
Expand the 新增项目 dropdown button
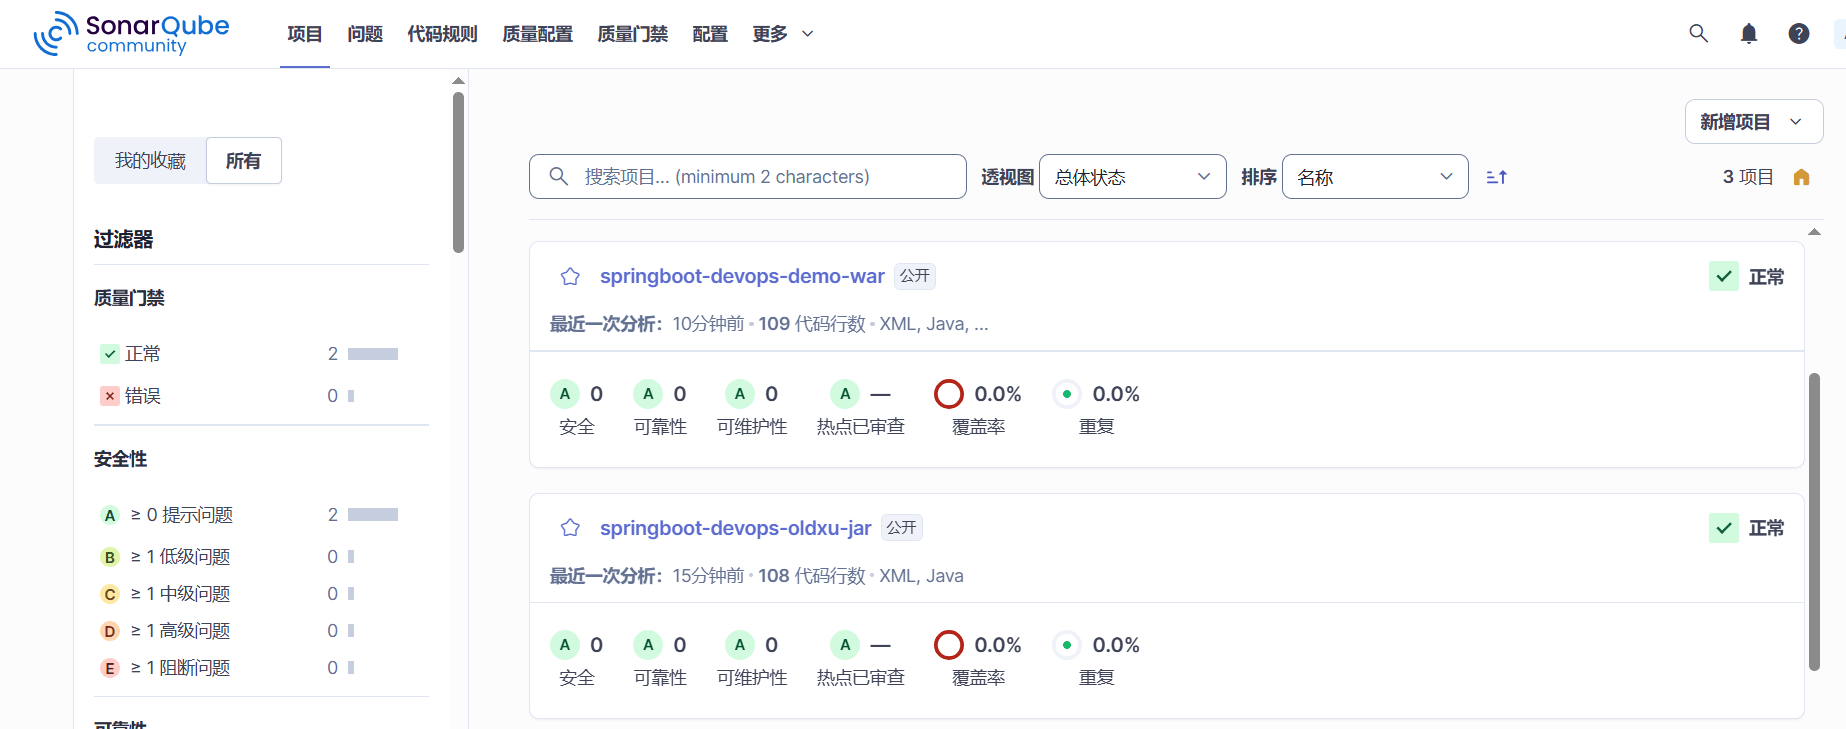(1753, 122)
